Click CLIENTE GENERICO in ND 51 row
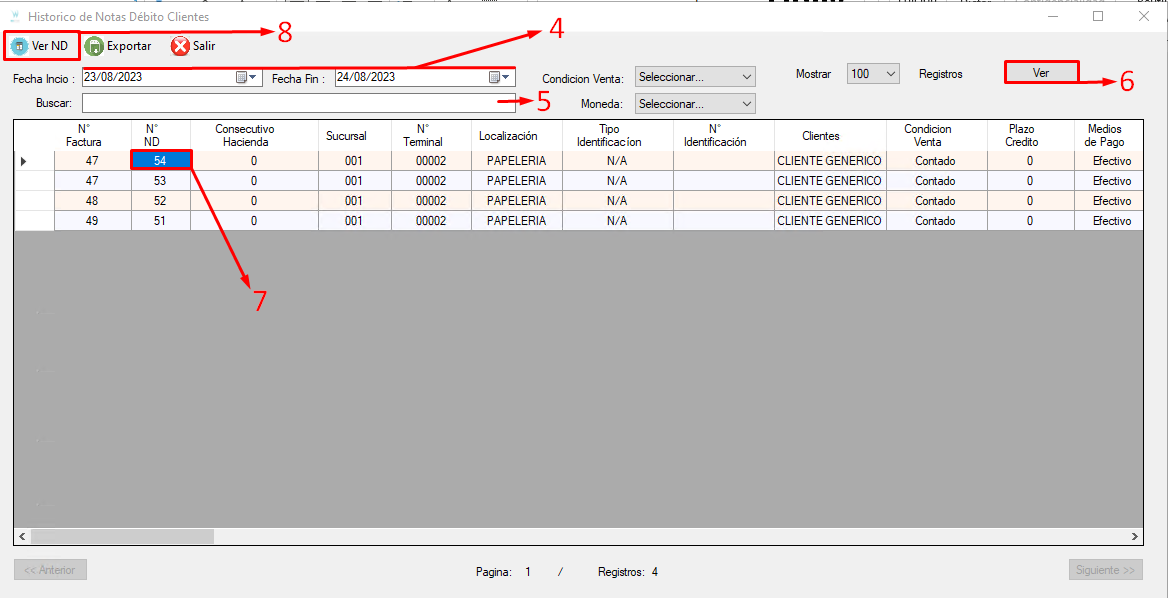Screen dimensions: 1168x598 [x=830, y=220]
